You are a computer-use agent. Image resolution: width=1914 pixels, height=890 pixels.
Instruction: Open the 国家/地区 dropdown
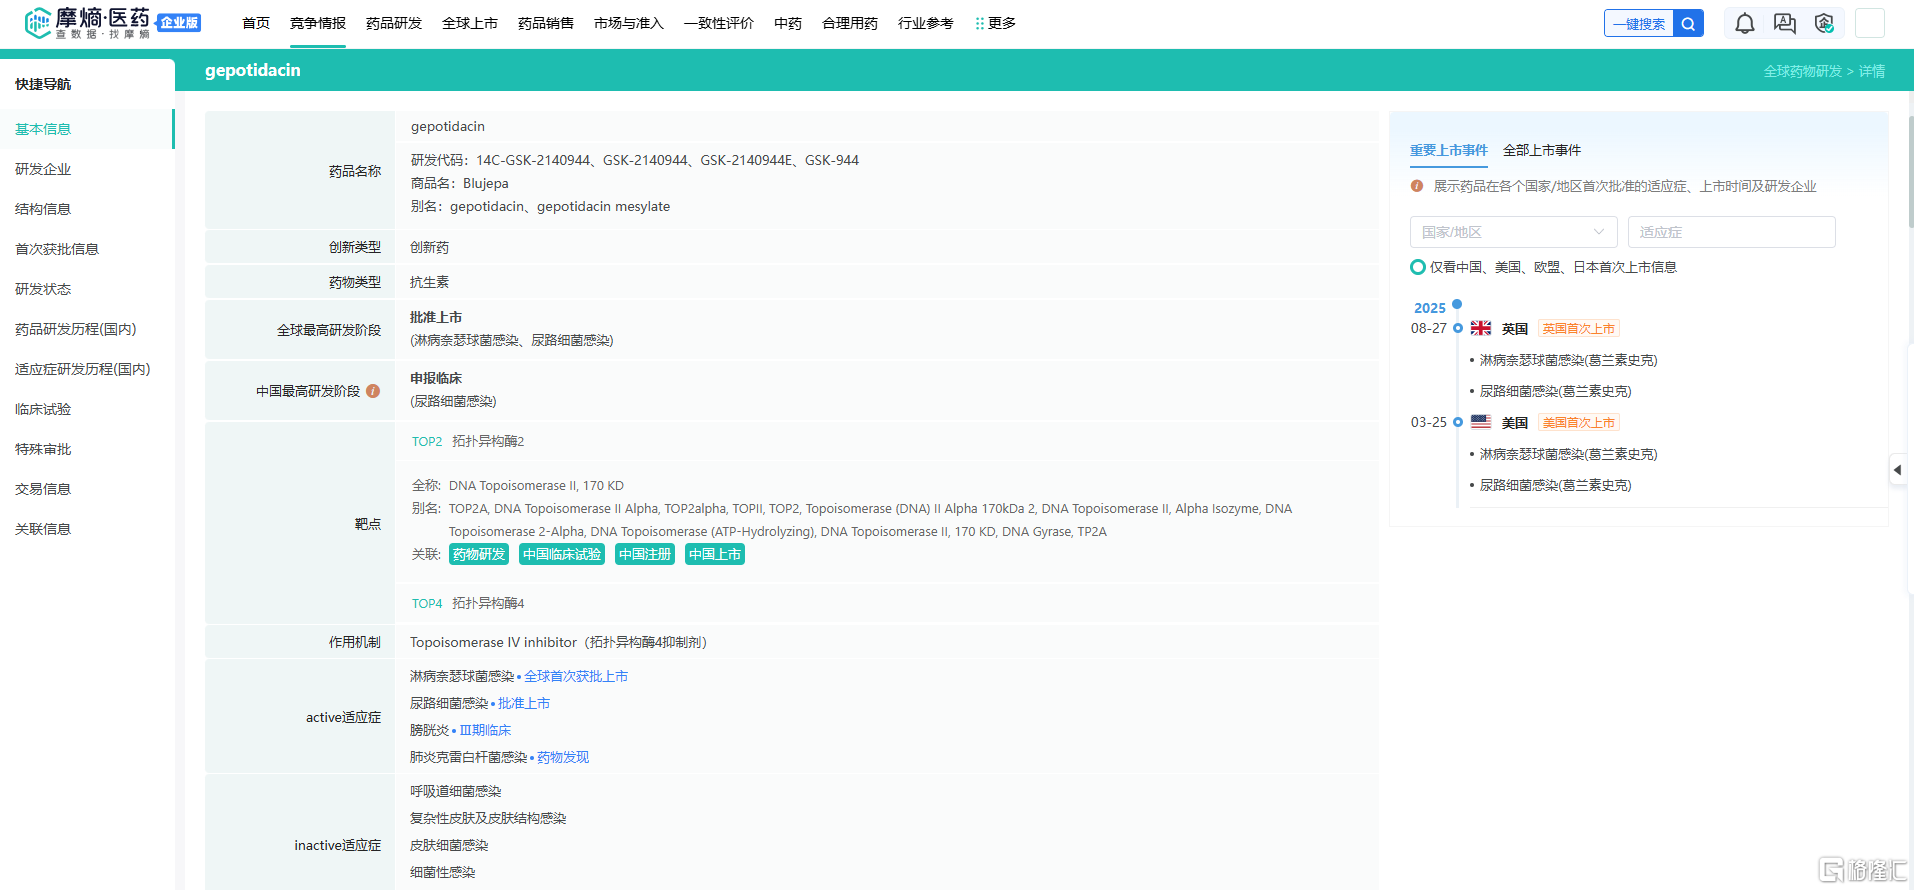tap(1513, 232)
